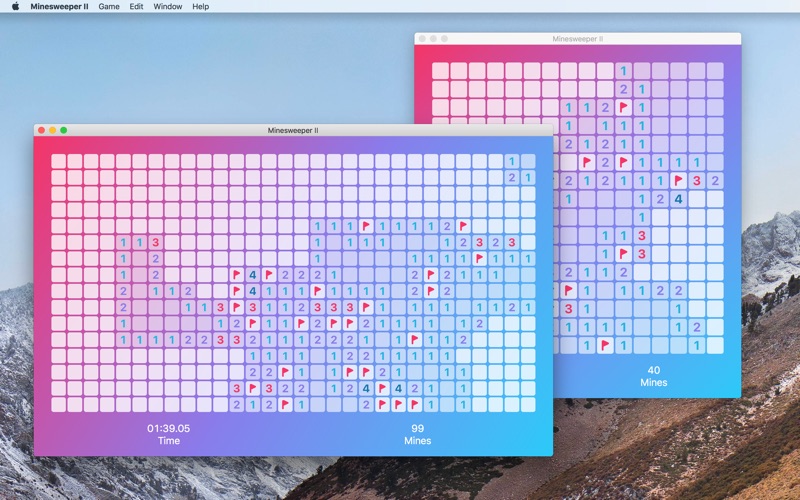Minimize the front Minesweeper II window
This screenshot has width=800, height=500.
(53, 130)
